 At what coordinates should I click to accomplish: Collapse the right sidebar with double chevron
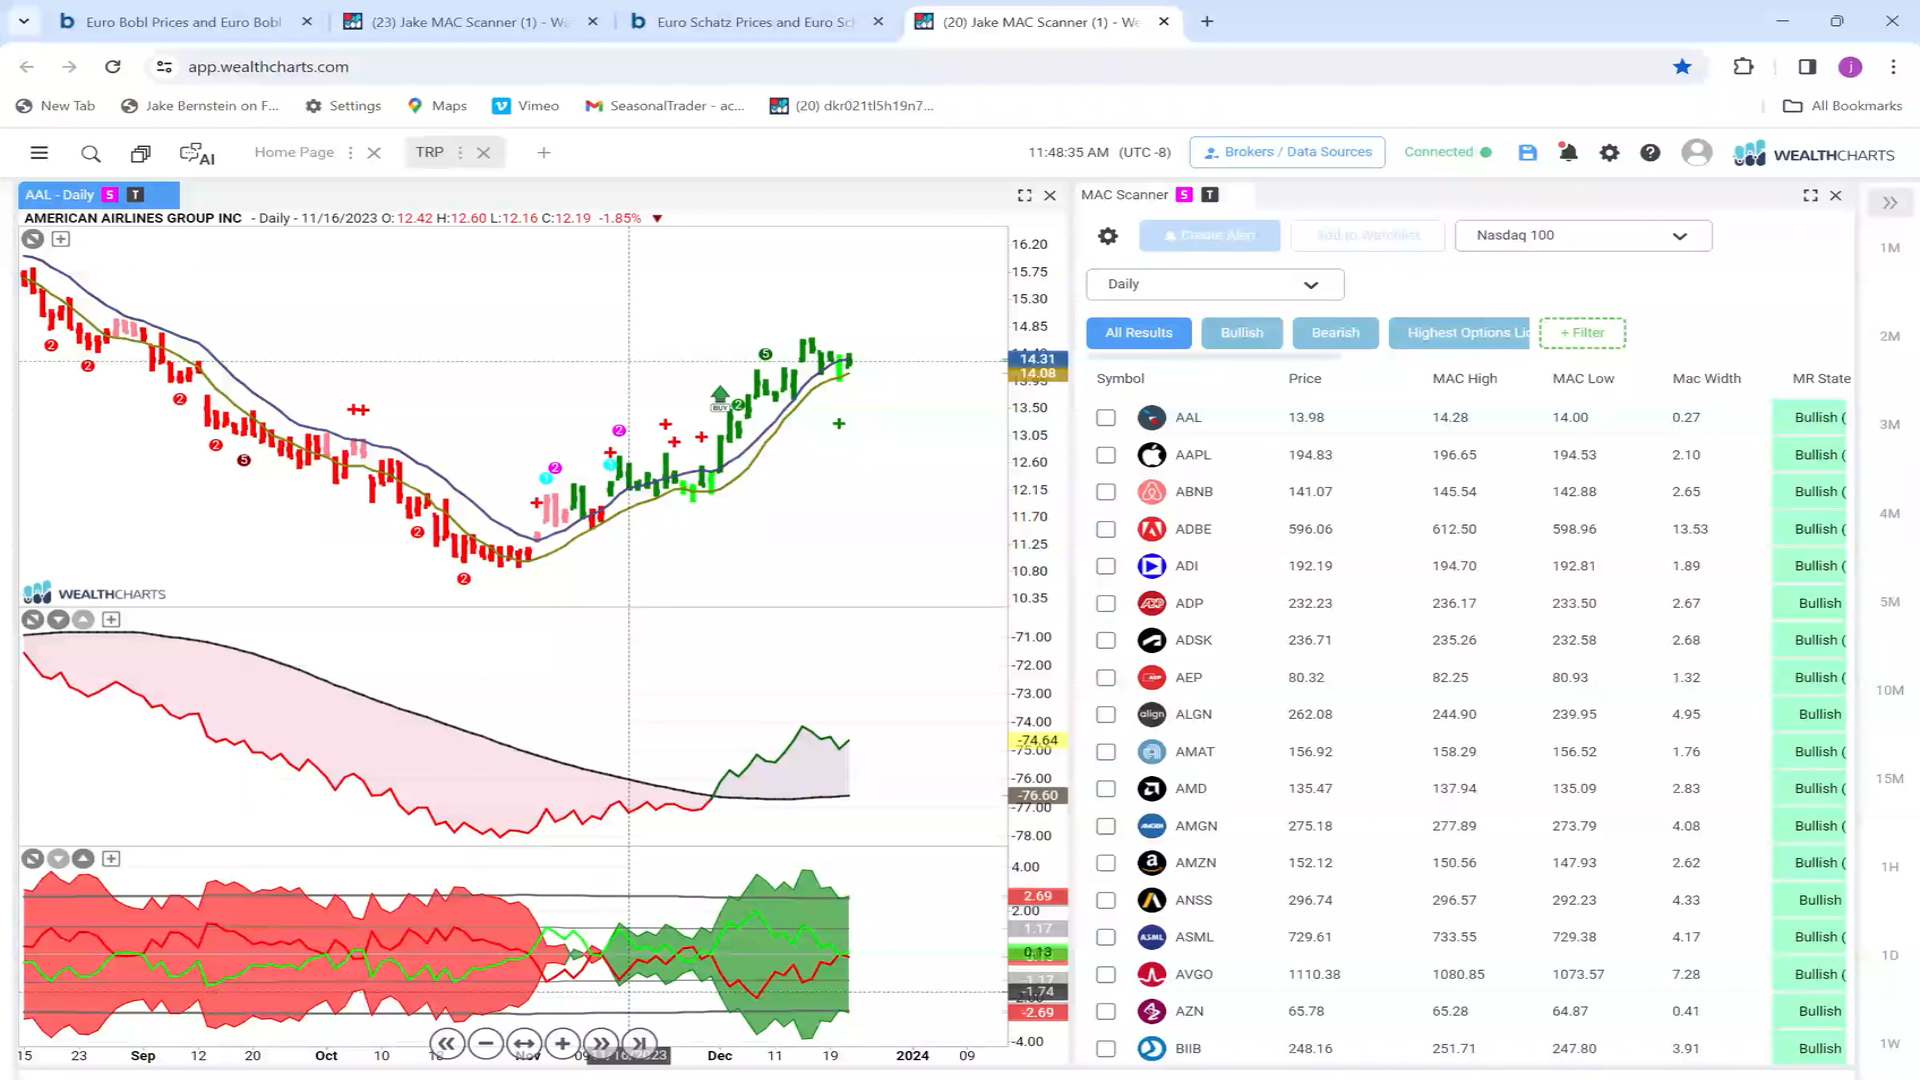(x=1890, y=203)
